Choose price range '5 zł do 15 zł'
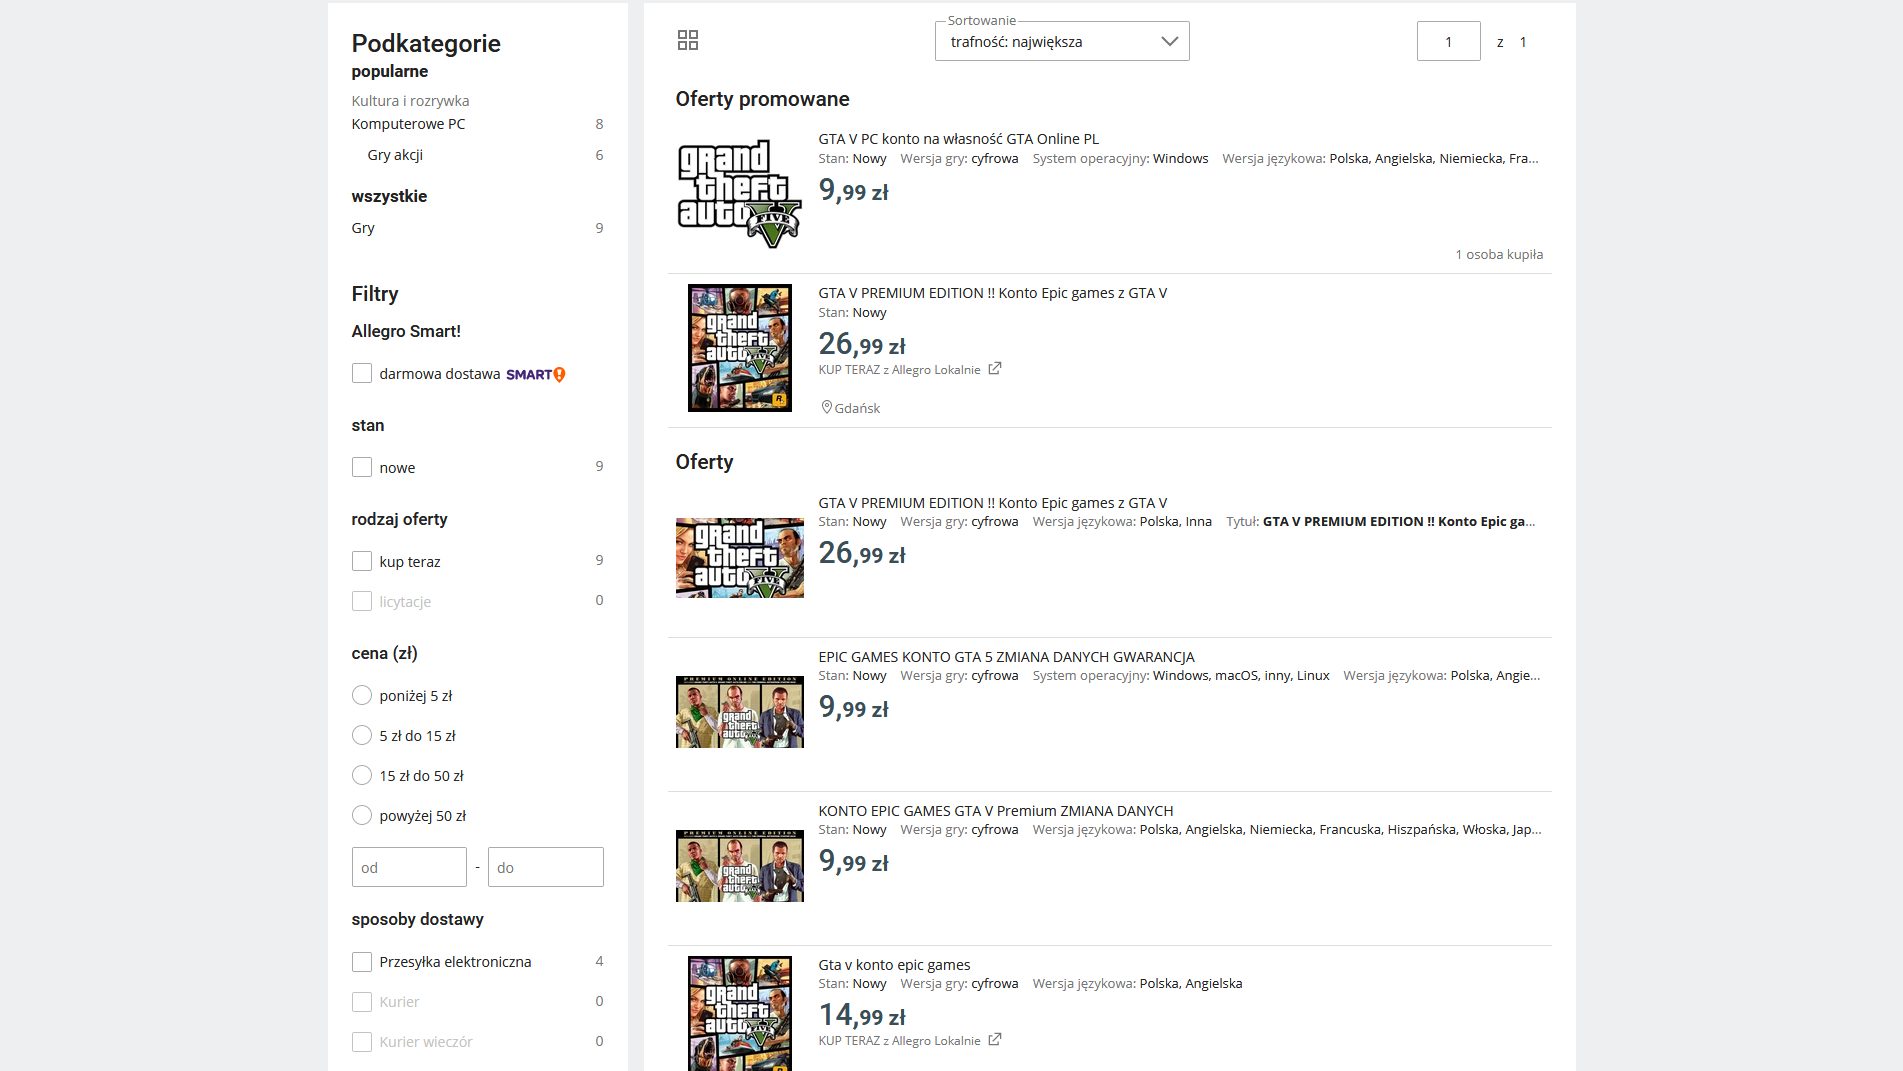Viewport: 1903px width, 1071px height. point(362,735)
